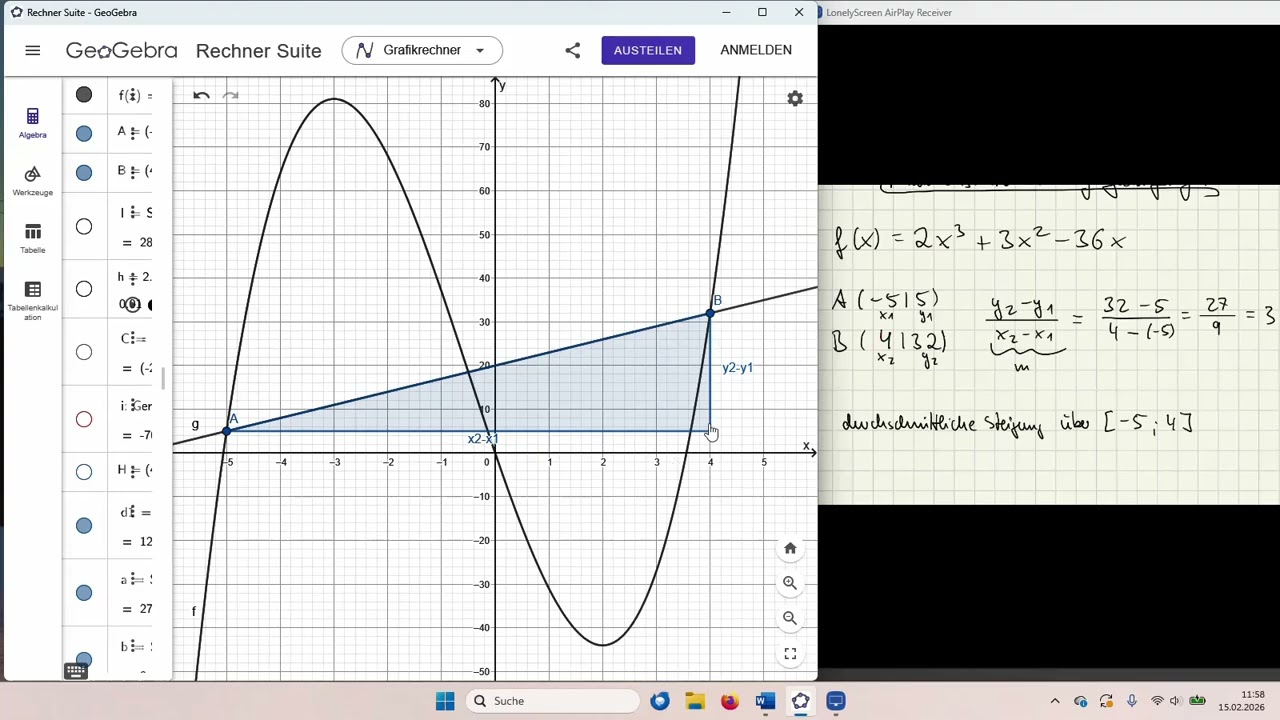Reset graph to standard home view
1280x720 pixels.
[790, 548]
